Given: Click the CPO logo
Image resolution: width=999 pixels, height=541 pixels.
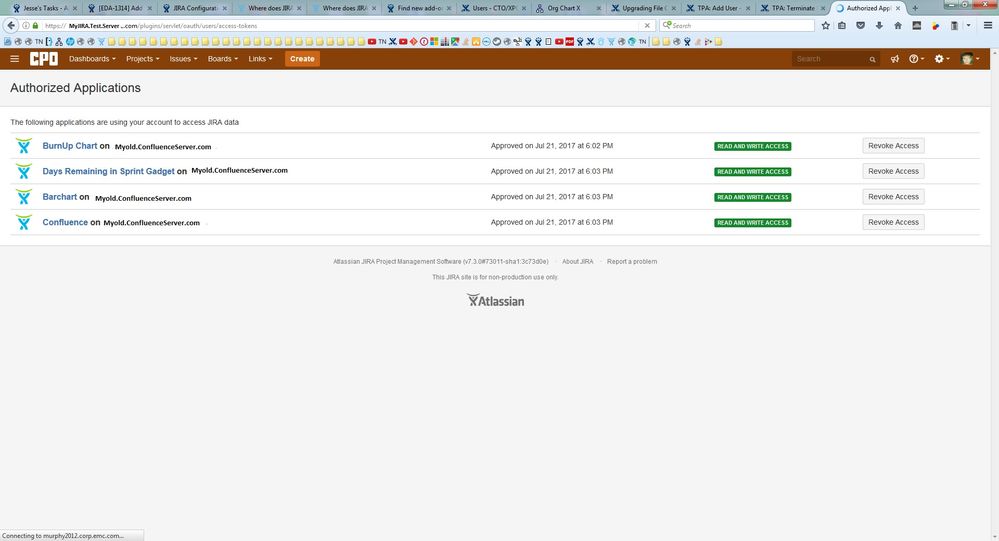Looking at the screenshot, I should (44, 59).
